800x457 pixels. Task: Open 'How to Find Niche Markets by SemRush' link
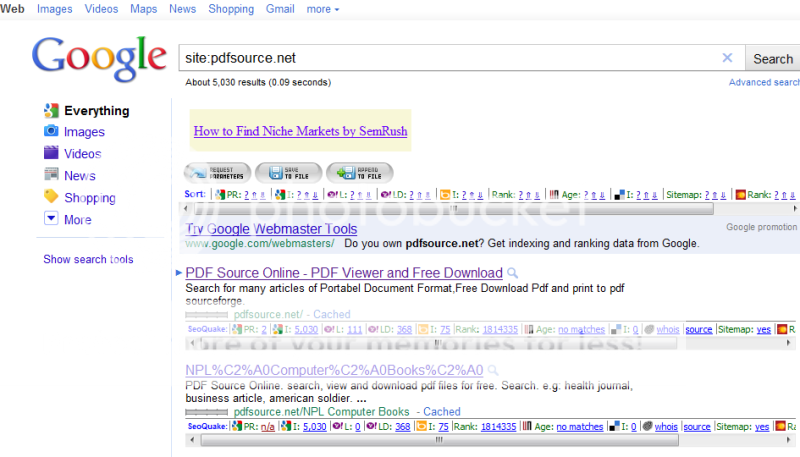[301, 131]
